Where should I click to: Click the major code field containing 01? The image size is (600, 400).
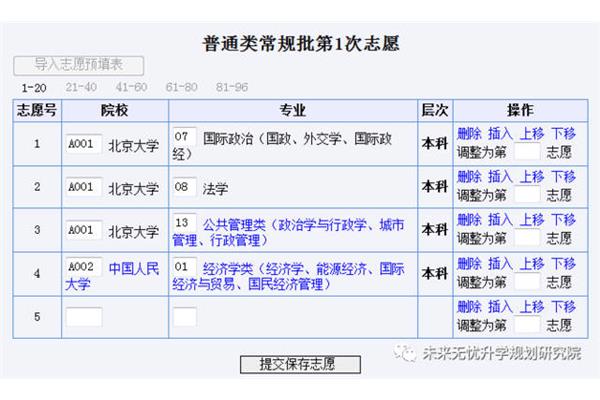click(x=185, y=266)
